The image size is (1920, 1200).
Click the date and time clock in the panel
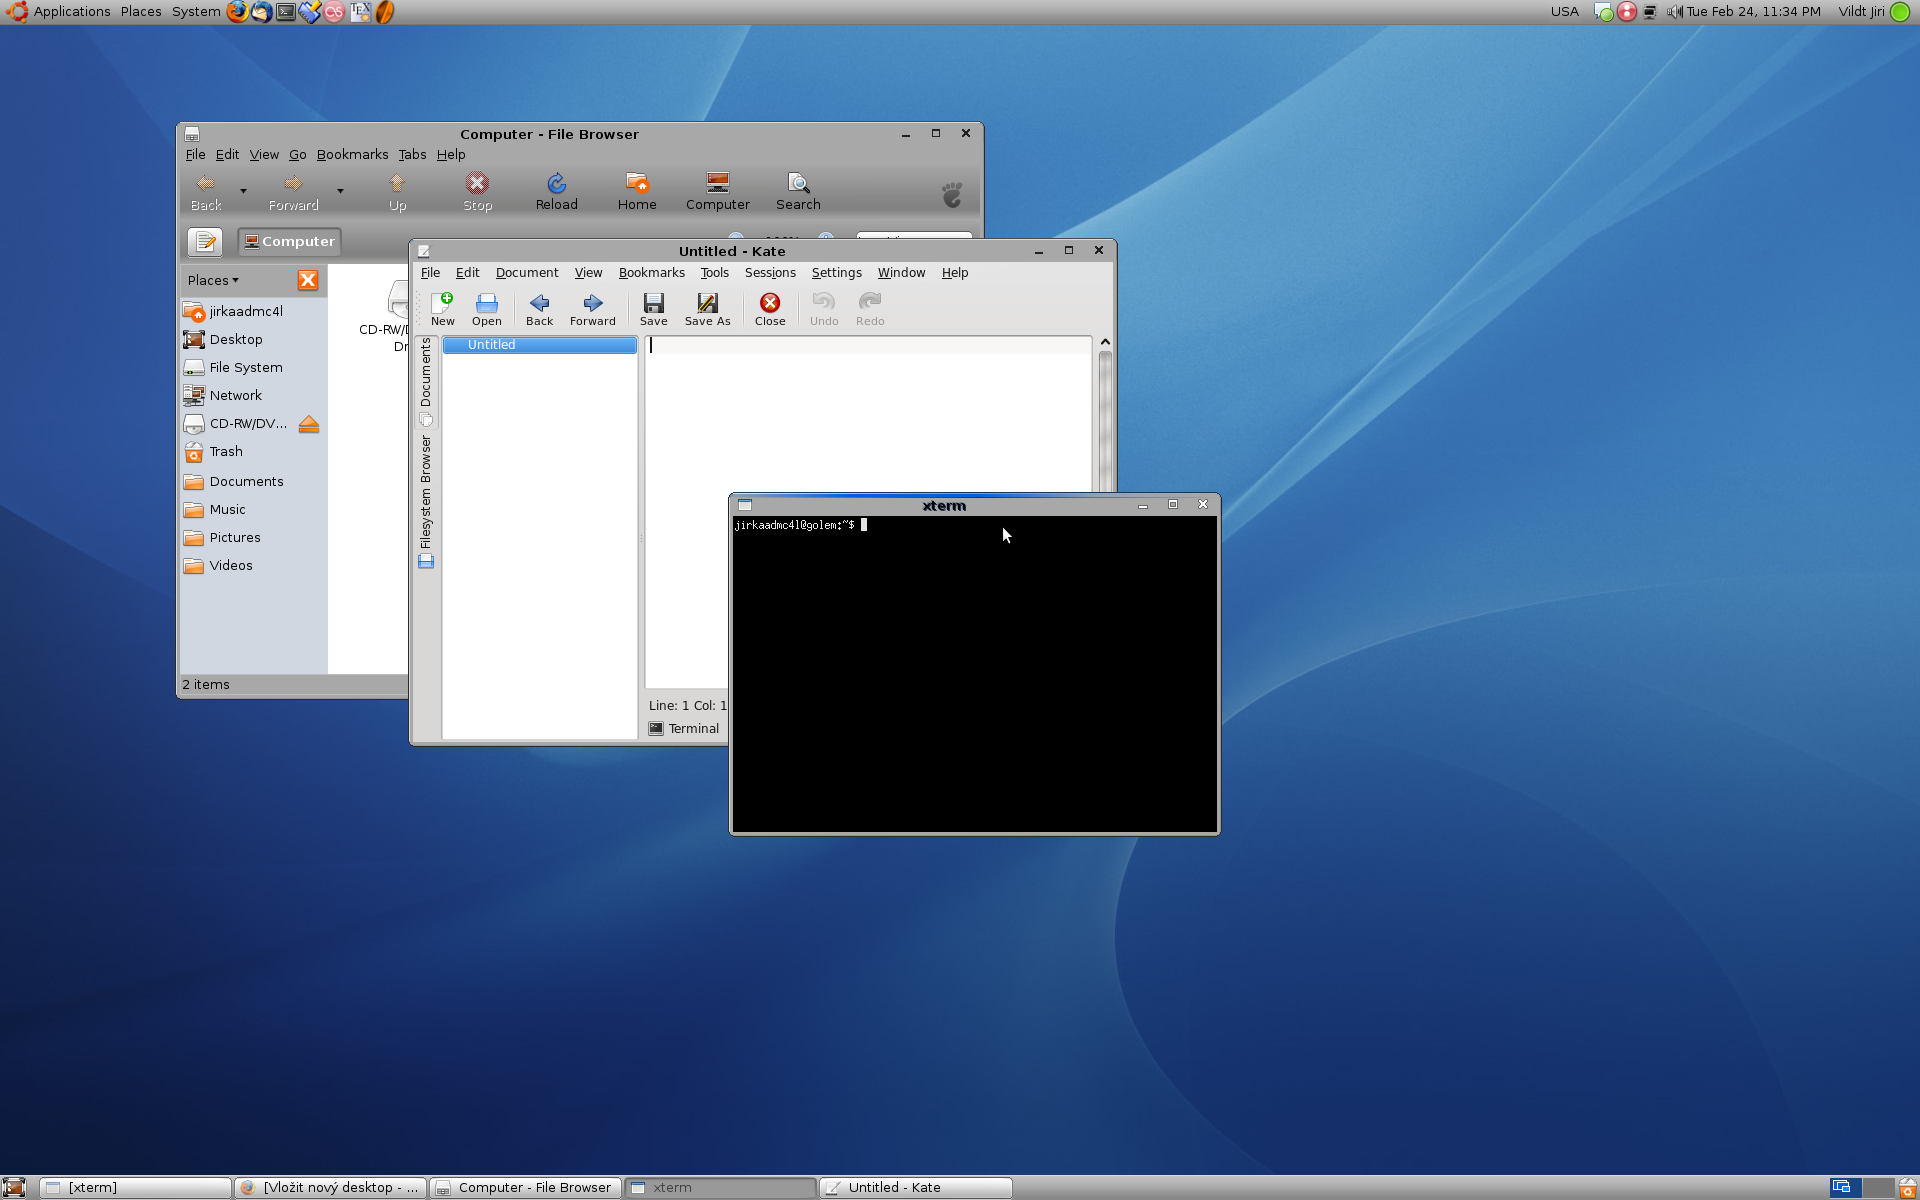(x=1753, y=12)
